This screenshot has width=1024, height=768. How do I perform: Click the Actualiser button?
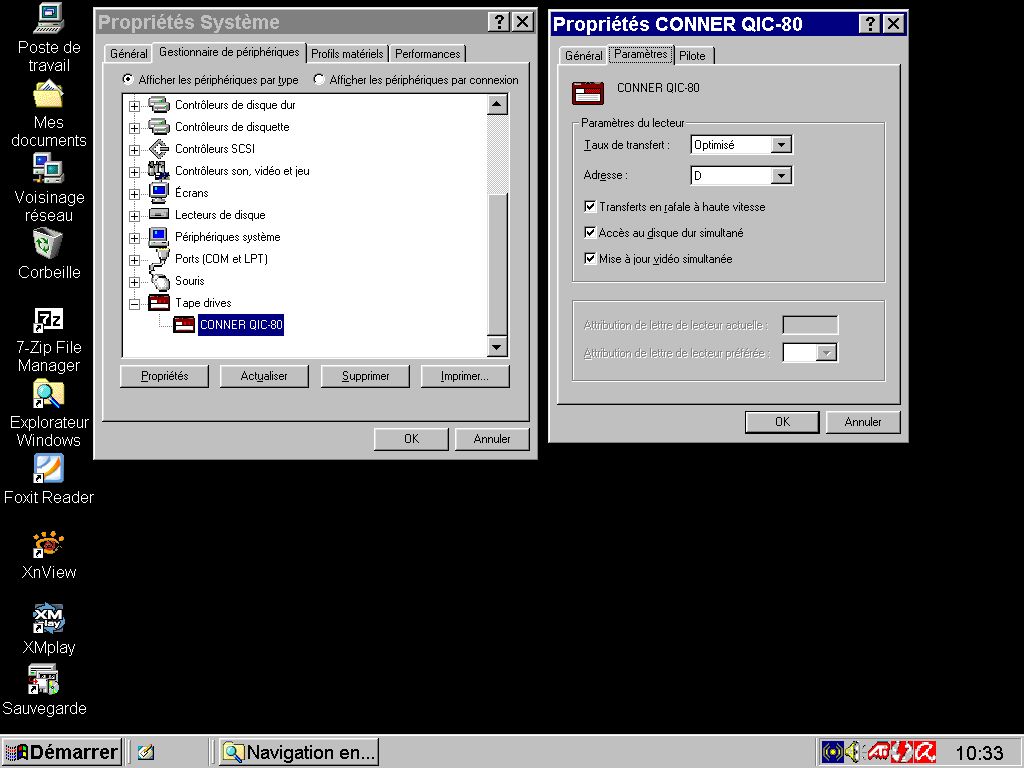pos(264,376)
